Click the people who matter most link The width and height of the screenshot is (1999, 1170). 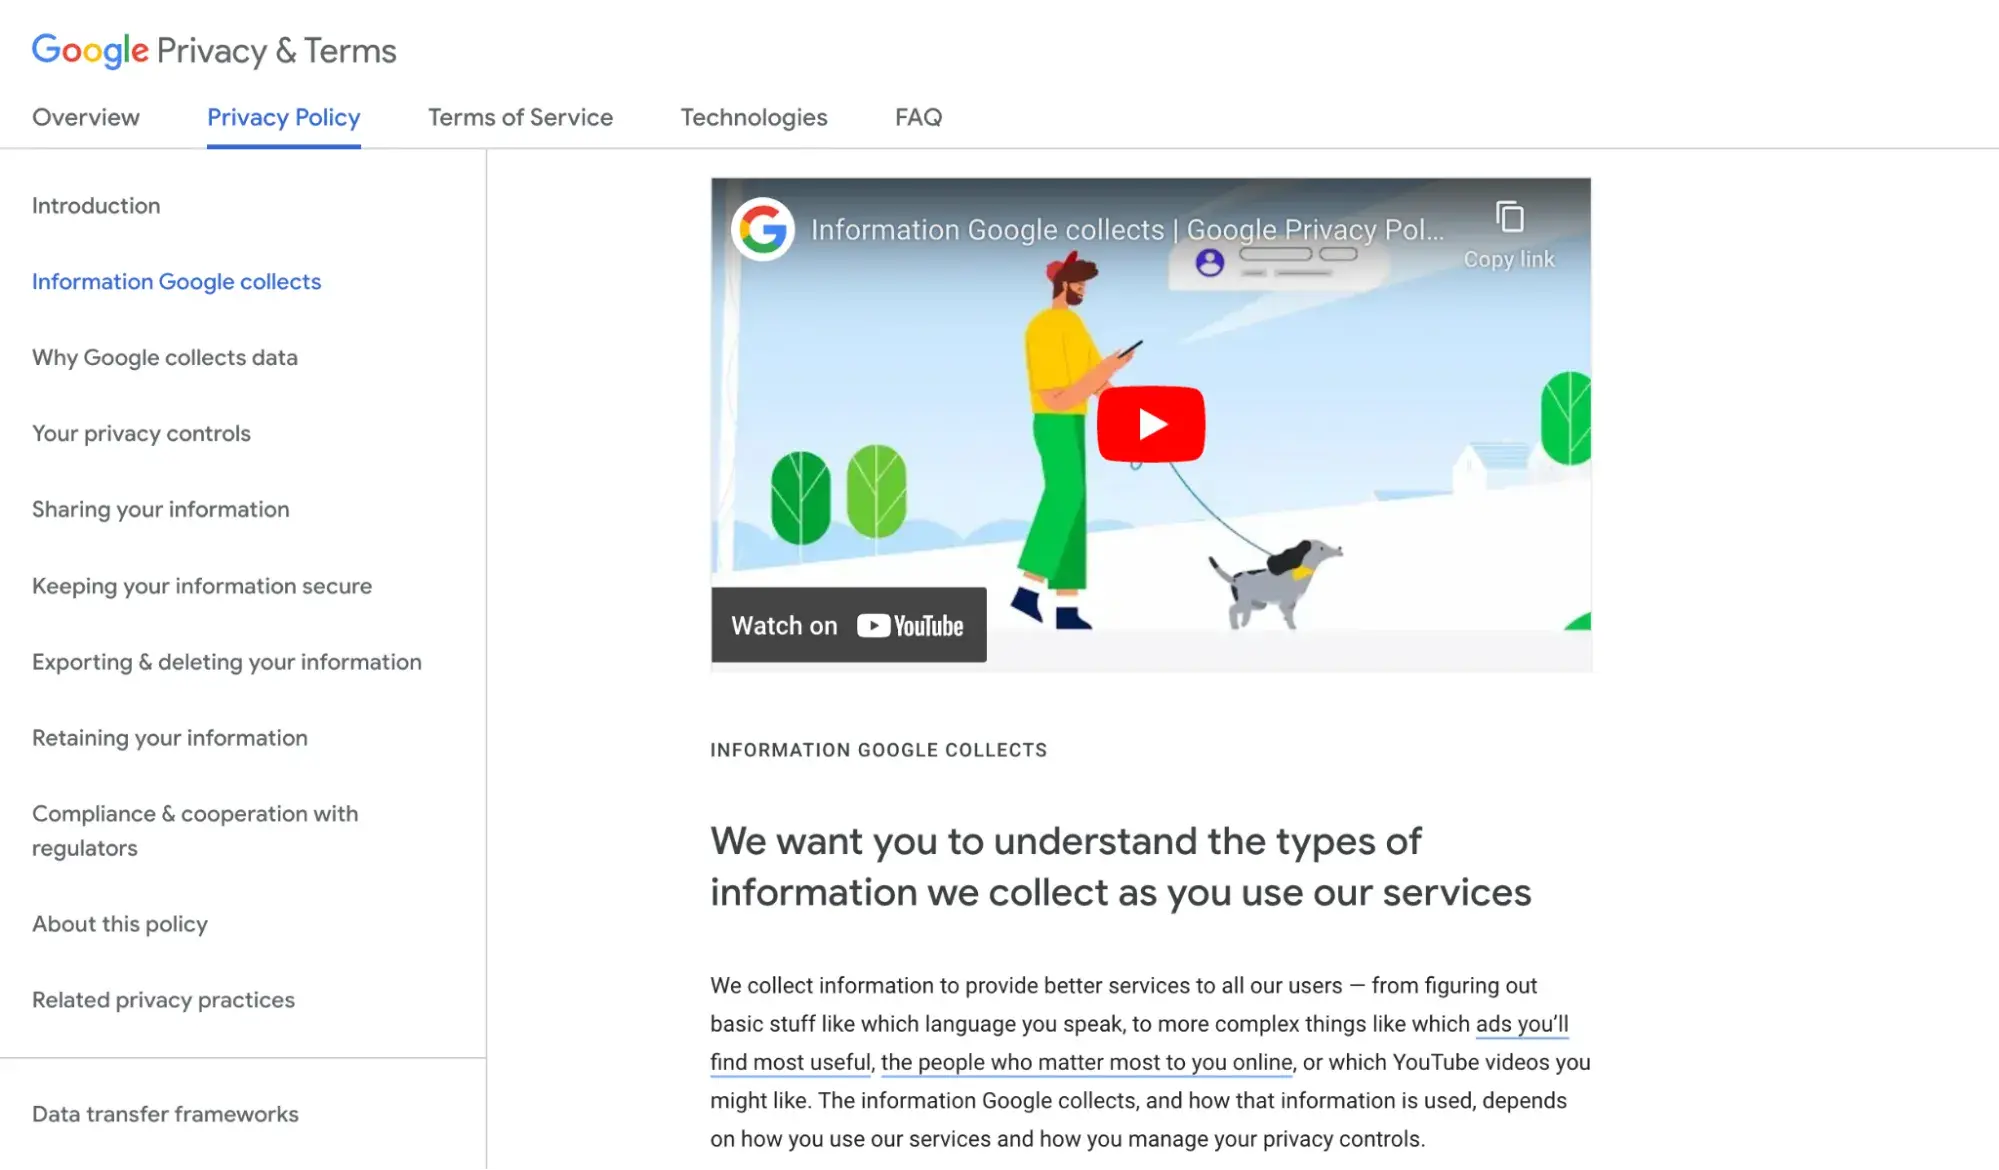[1086, 1062]
